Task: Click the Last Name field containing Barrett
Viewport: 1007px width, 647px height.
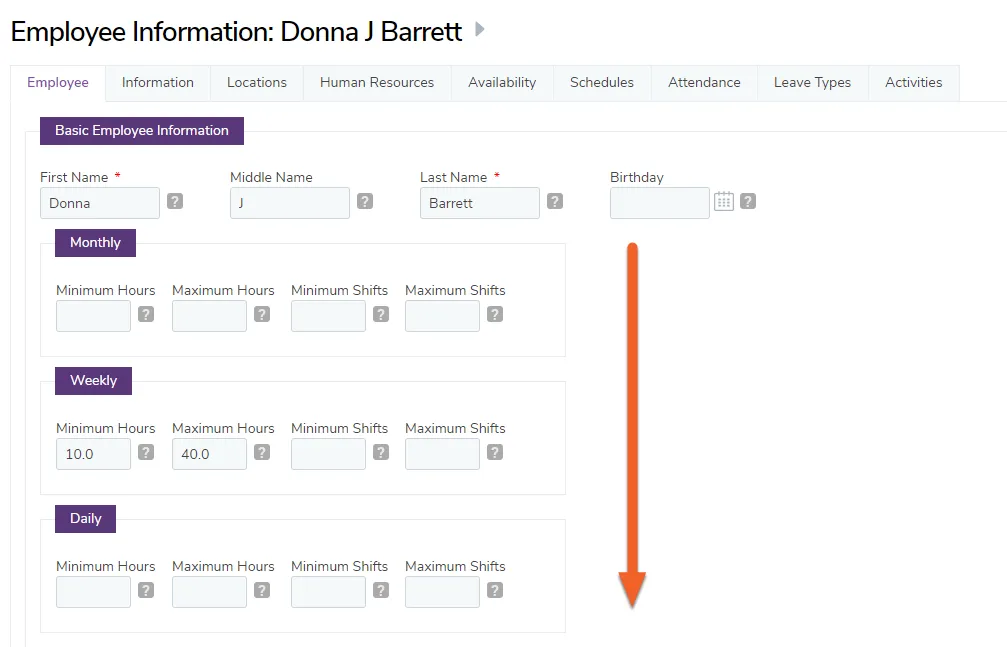Action: pos(480,203)
